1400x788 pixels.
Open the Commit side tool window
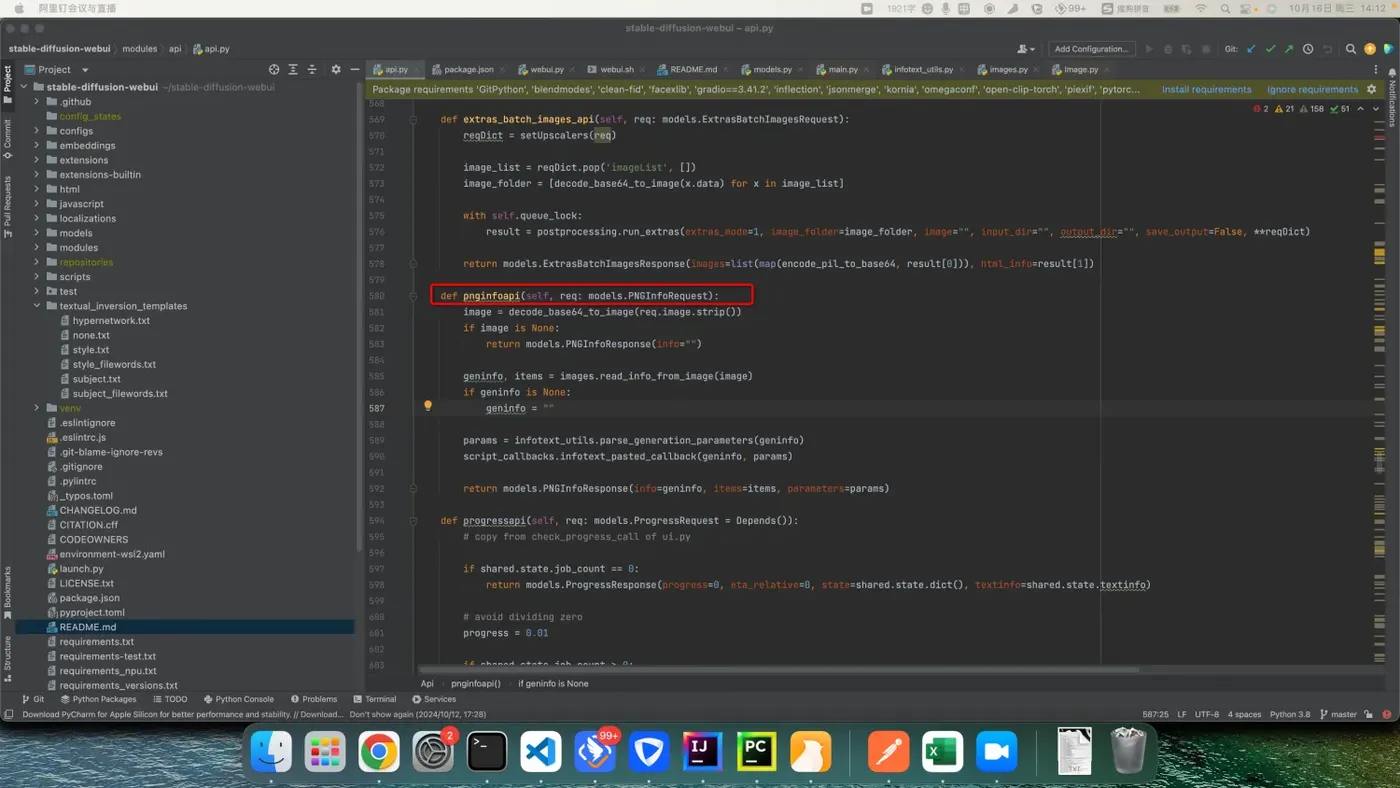[x=7, y=140]
